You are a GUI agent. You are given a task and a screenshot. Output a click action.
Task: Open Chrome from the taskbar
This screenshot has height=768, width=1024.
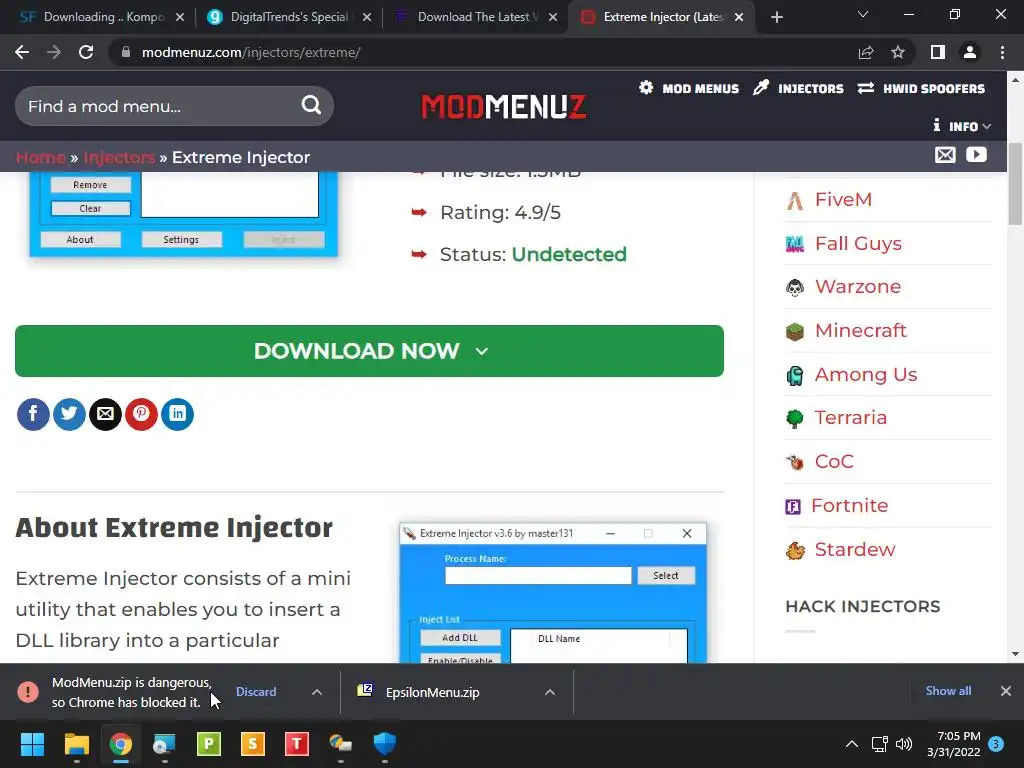pyautogui.click(x=121, y=744)
